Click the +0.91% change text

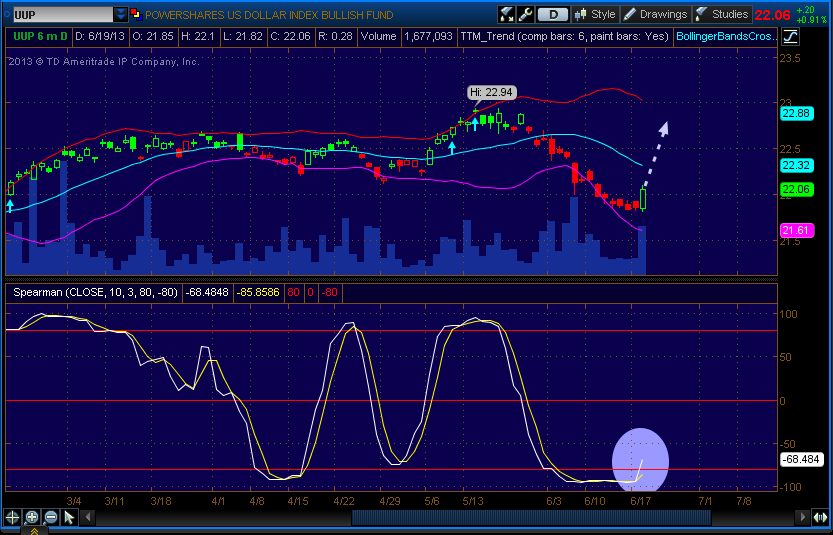[813, 20]
